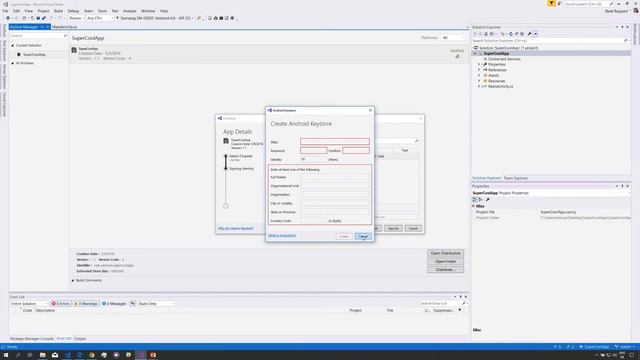Open the Tools menu

[102, 11]
